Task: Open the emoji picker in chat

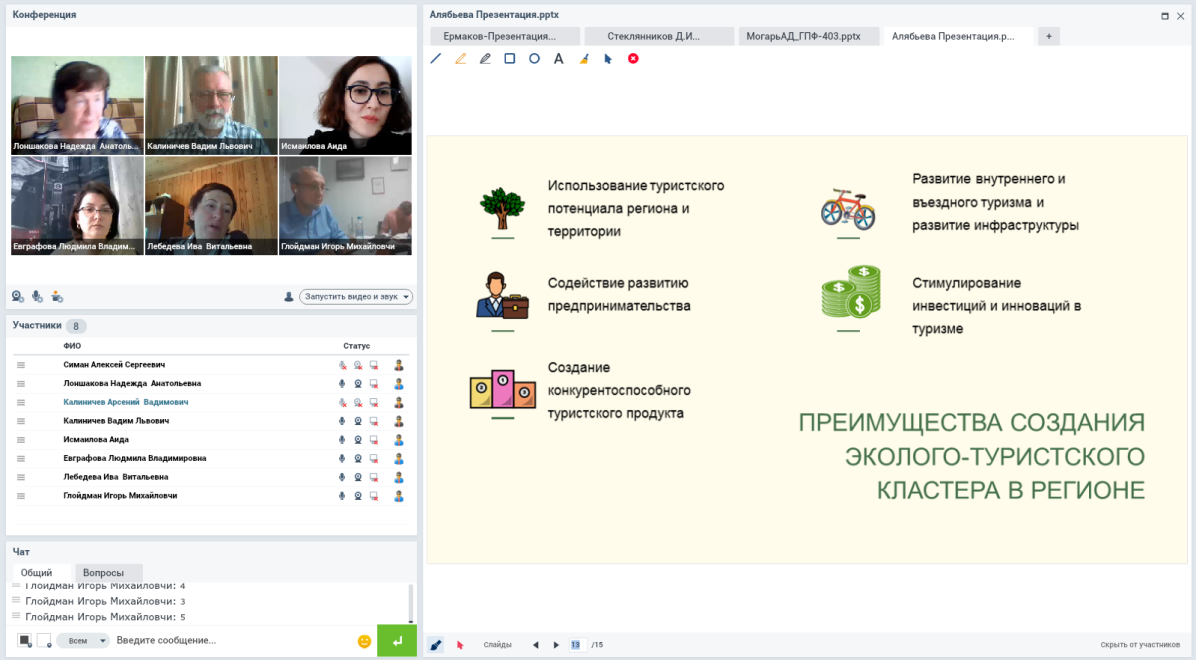Action: tap(364, 641)
